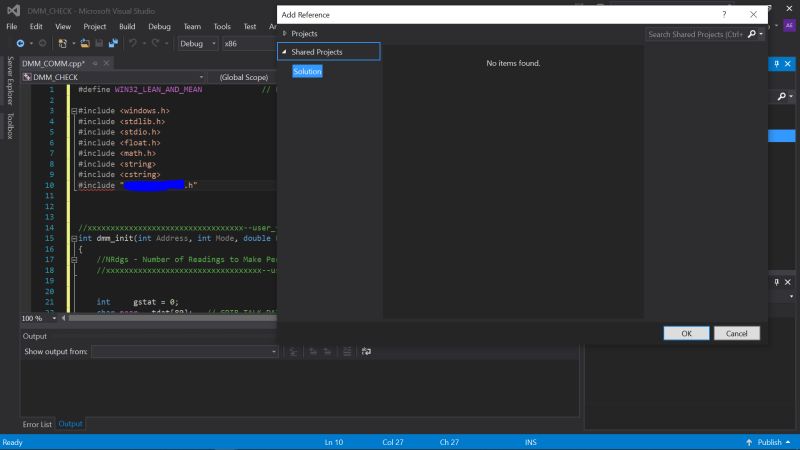Viewport: 800px width, 450px height.
Task: Click the Find Message in Code output icon
Action: 294,352
